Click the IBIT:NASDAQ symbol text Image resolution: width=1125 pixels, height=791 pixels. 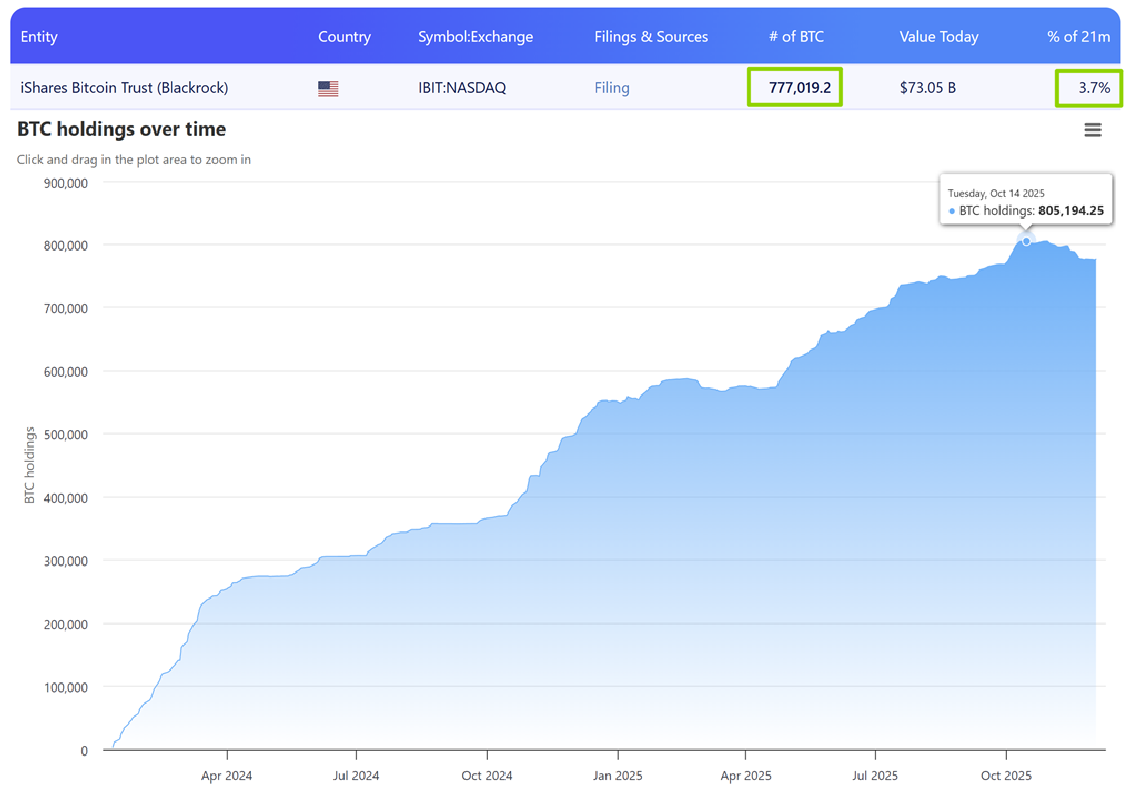[x=462, y=88]
